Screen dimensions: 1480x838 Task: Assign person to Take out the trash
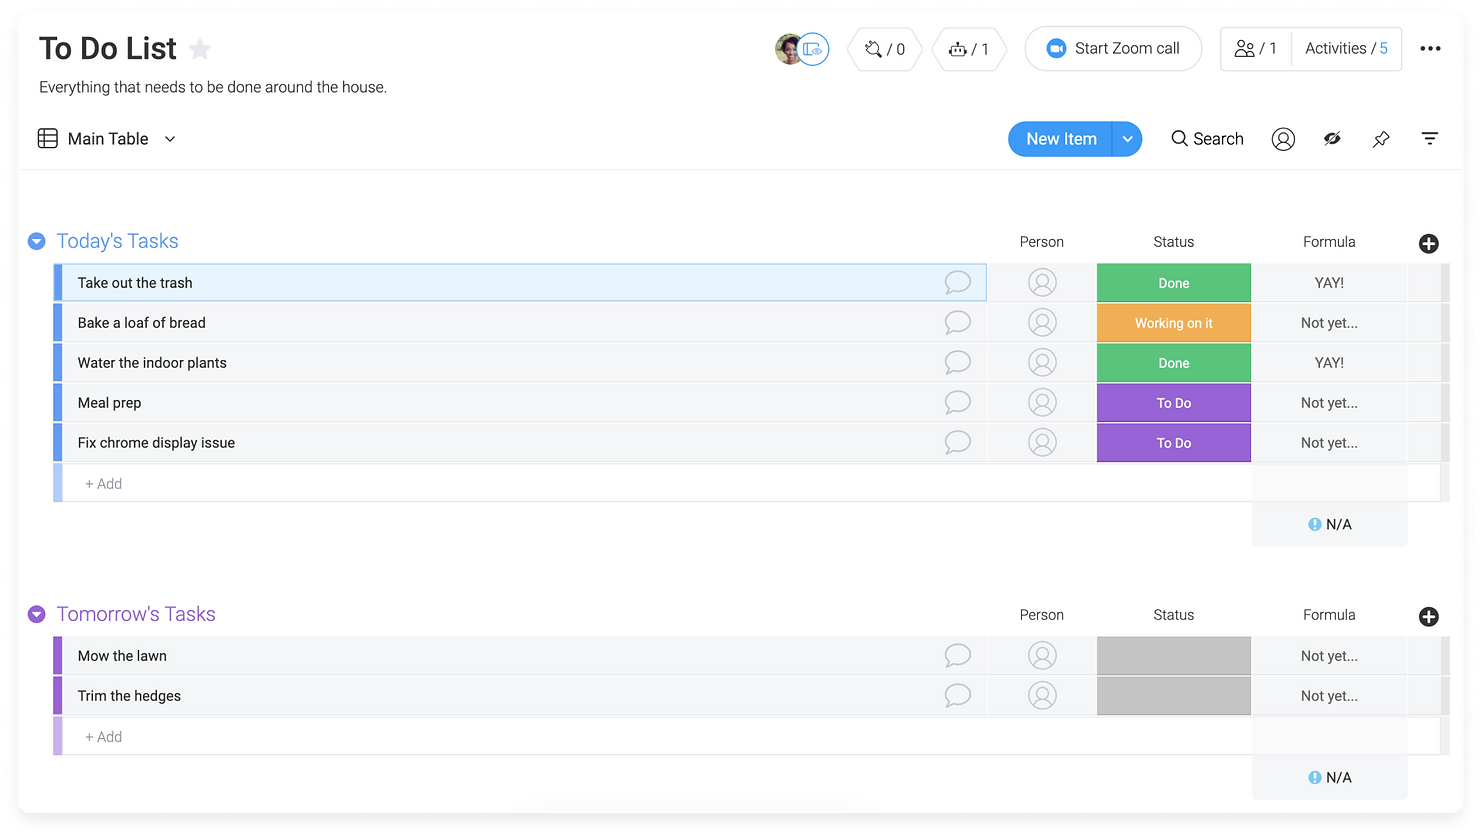coord(1042,283)
